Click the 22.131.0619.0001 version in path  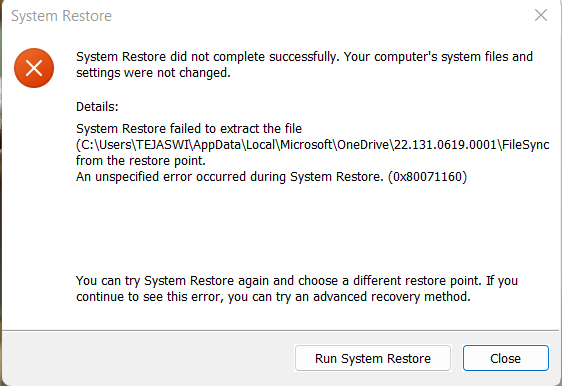click(445, 145)
